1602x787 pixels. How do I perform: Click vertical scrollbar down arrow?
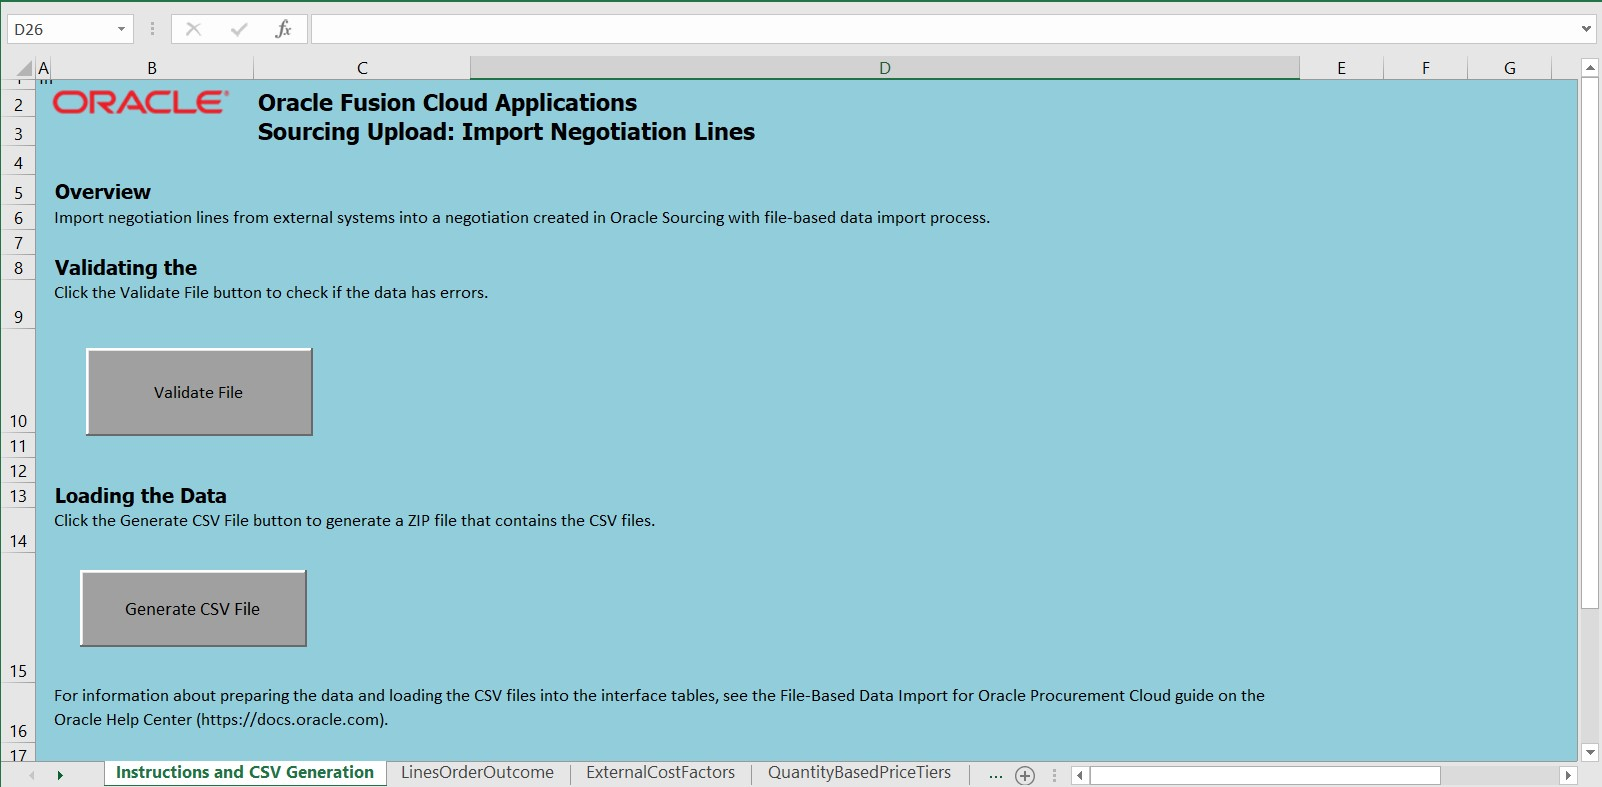pyautogui.click(x=1590, y=752)
